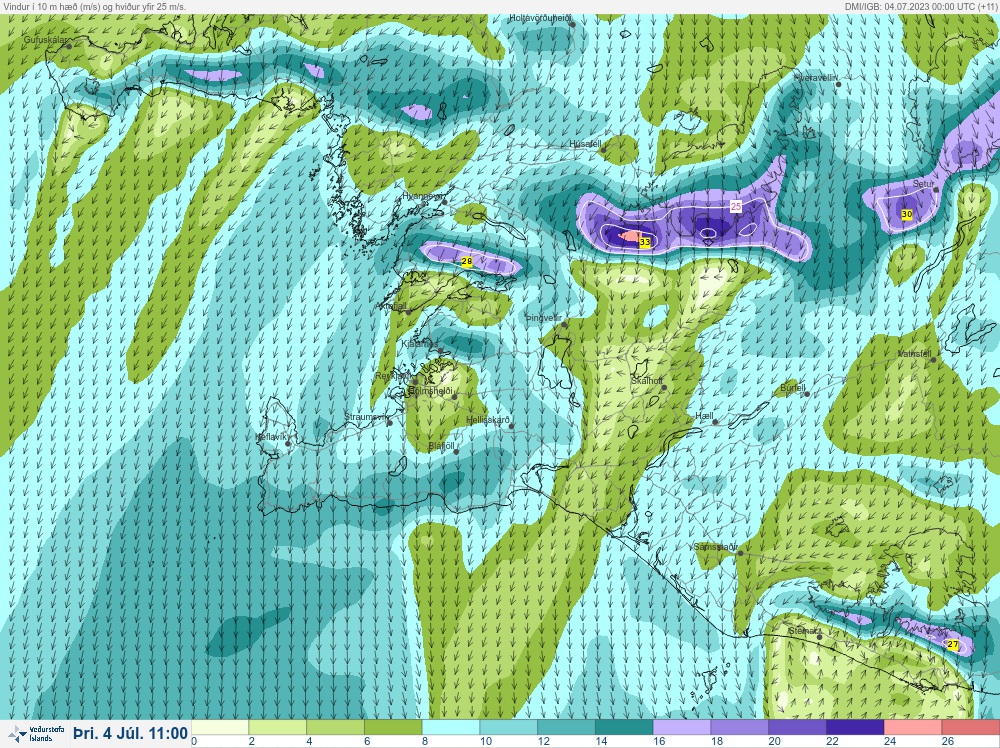
Task: Select the Vatnsfell station marker
Action: coord(933,360)
